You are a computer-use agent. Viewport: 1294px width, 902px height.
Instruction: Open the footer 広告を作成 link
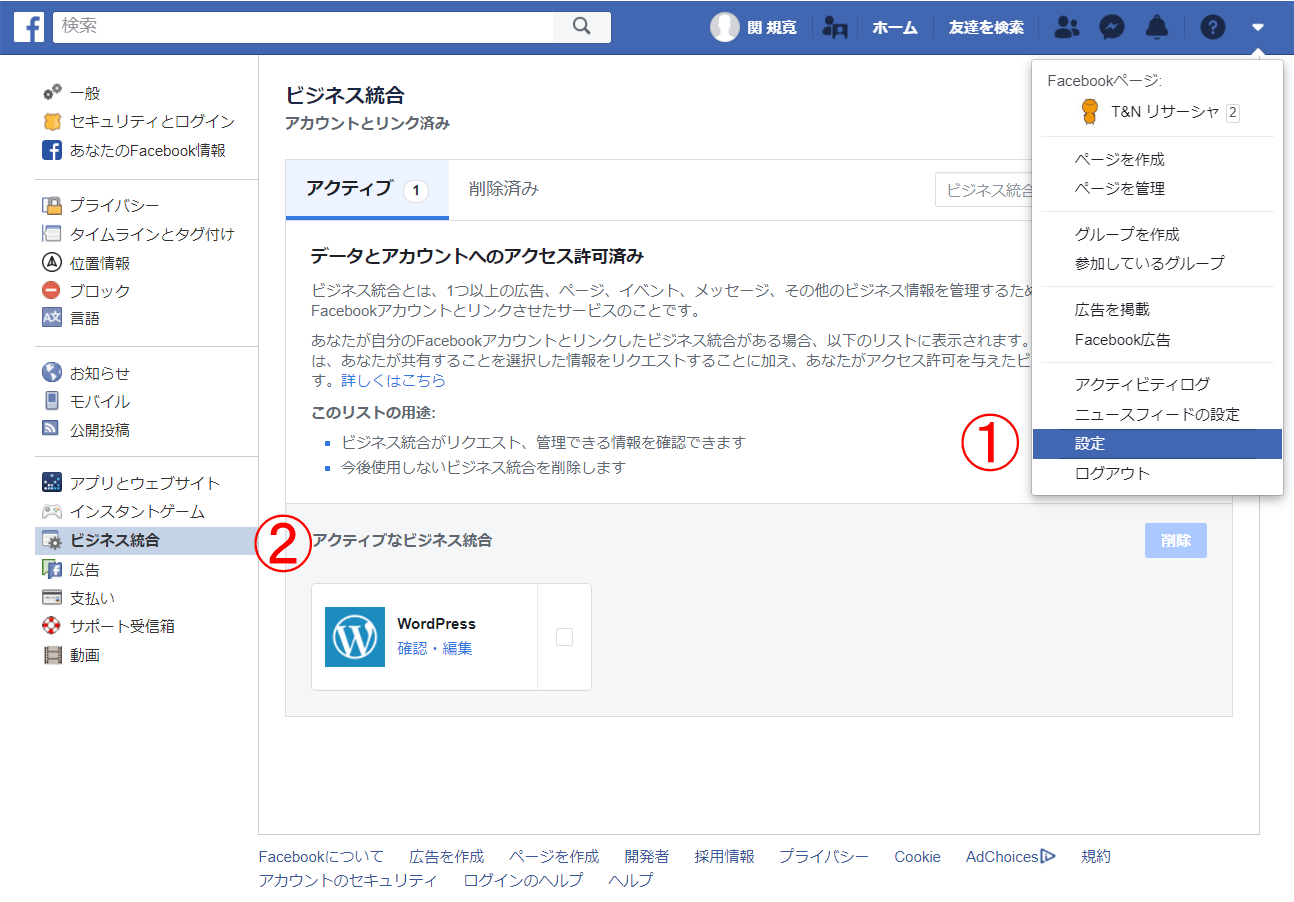point(446,856)
